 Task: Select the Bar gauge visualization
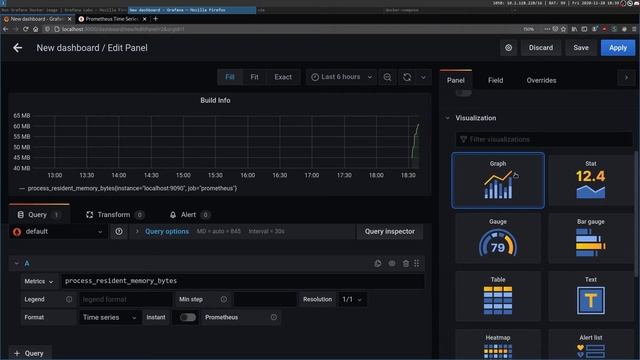pyautogui.click(x=591, y=238)
